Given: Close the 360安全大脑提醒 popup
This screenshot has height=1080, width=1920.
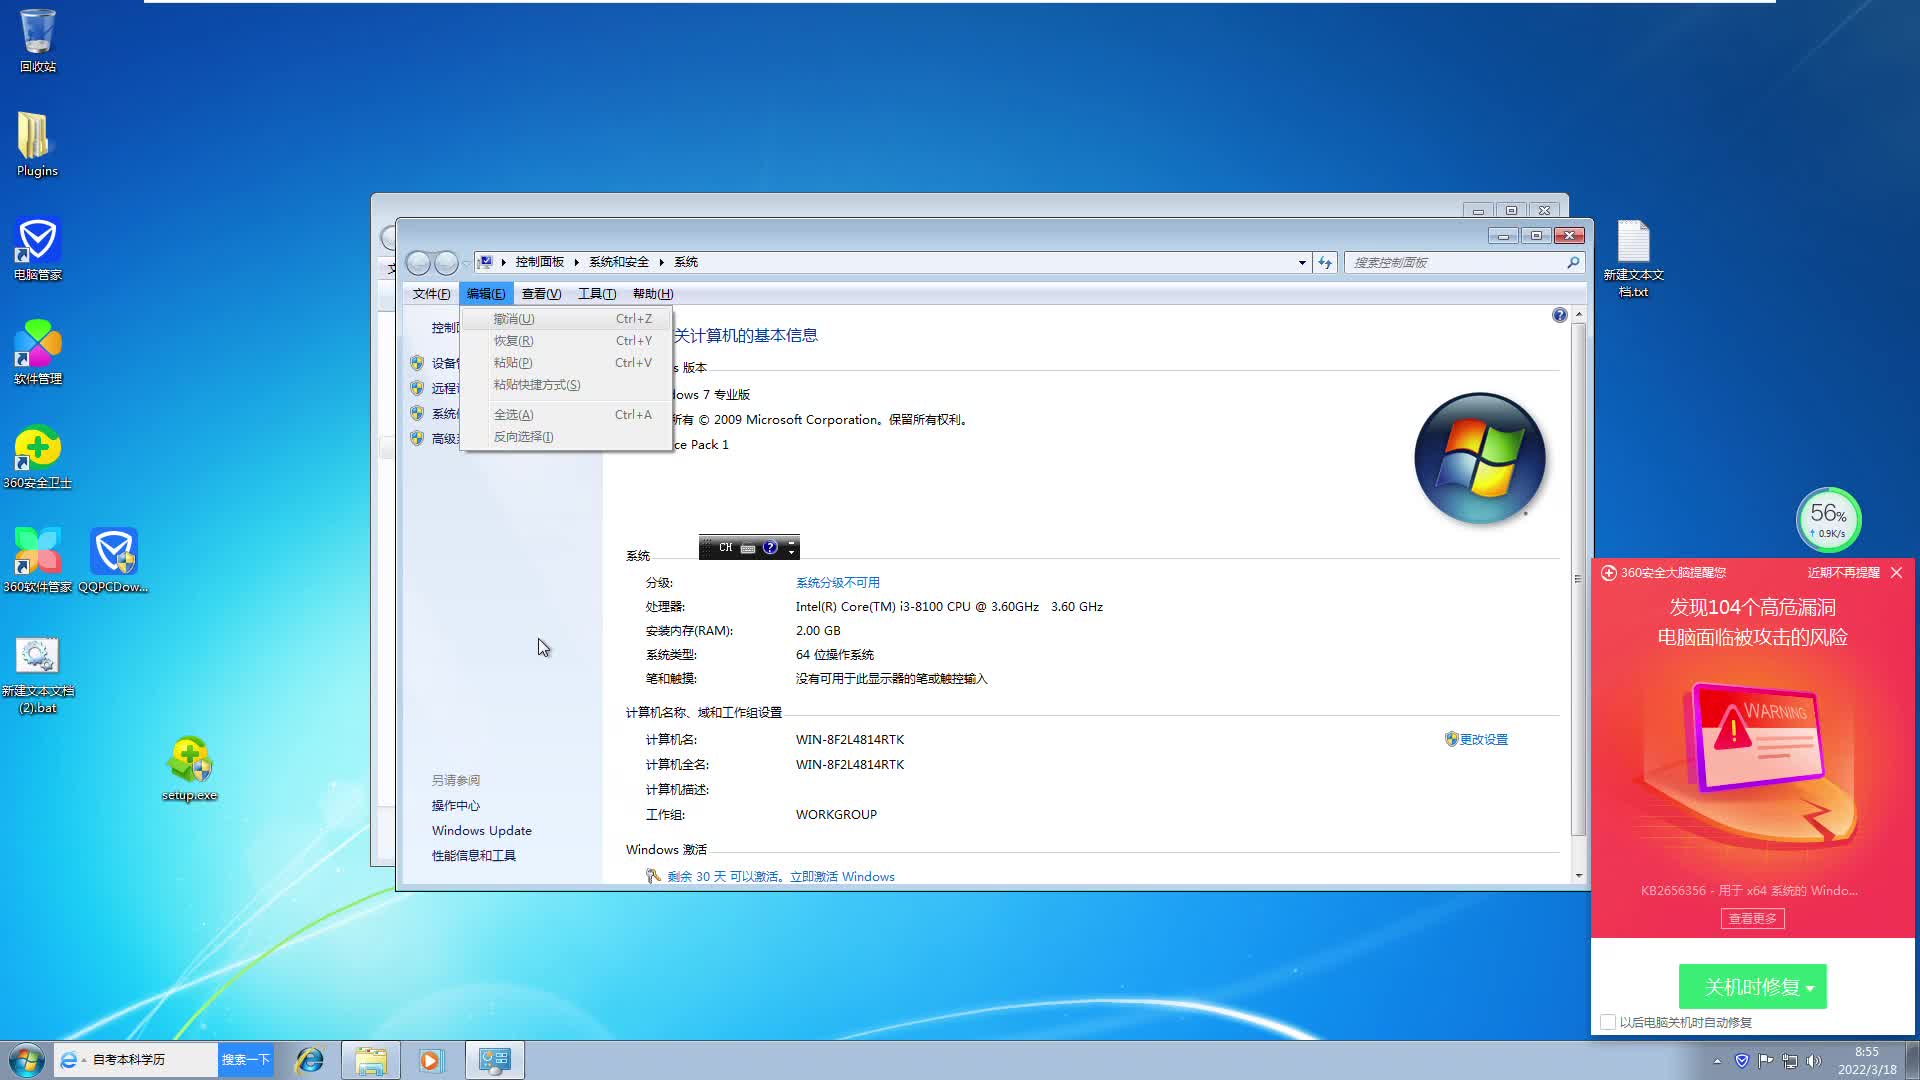Looking at the screenshot, I should (x=1896, y=572).
